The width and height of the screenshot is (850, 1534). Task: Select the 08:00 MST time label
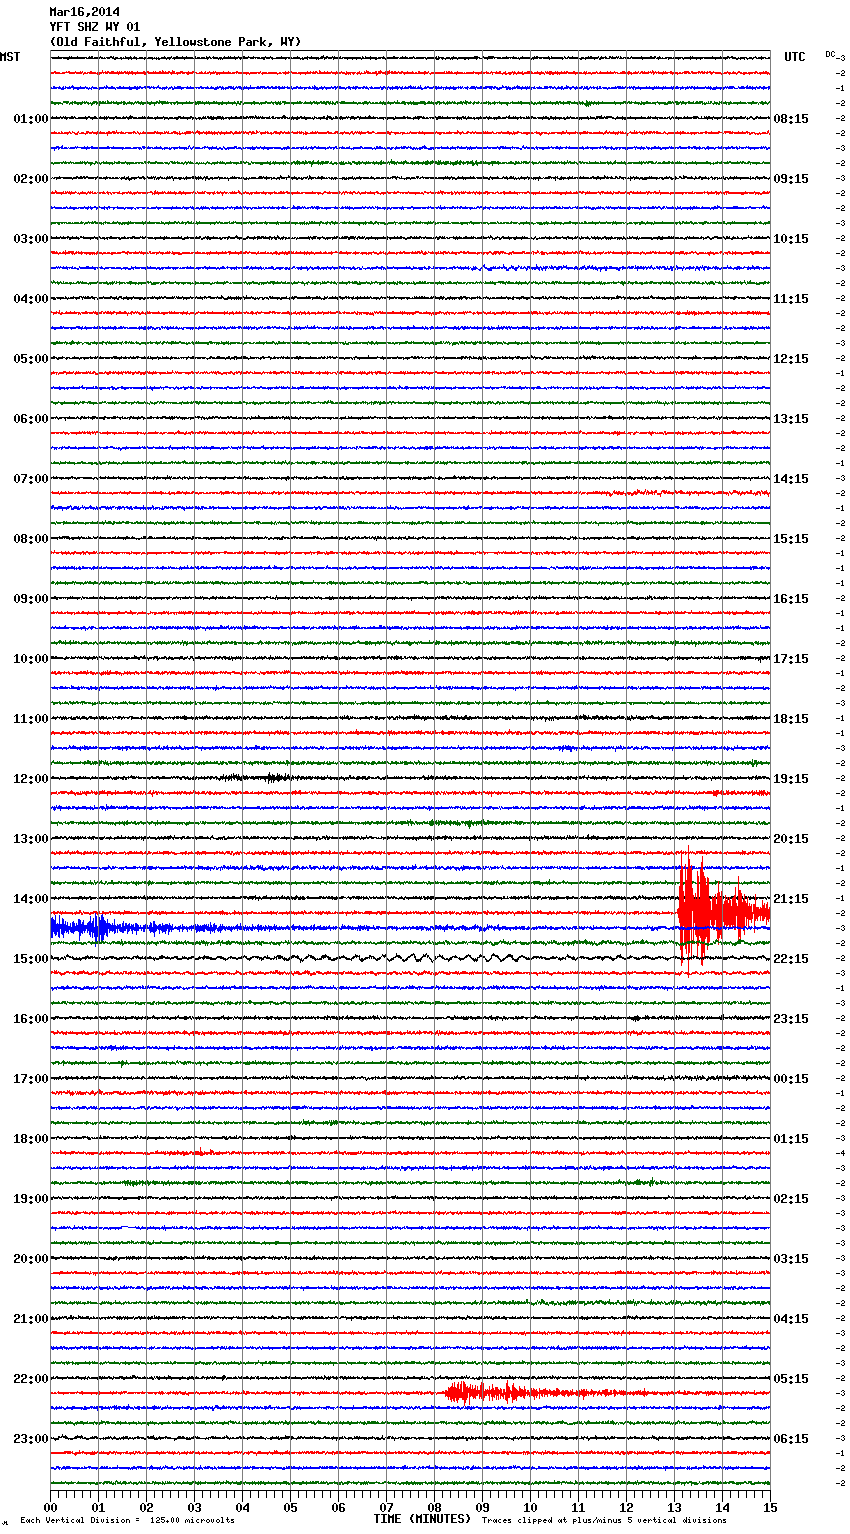coord(30,539)
